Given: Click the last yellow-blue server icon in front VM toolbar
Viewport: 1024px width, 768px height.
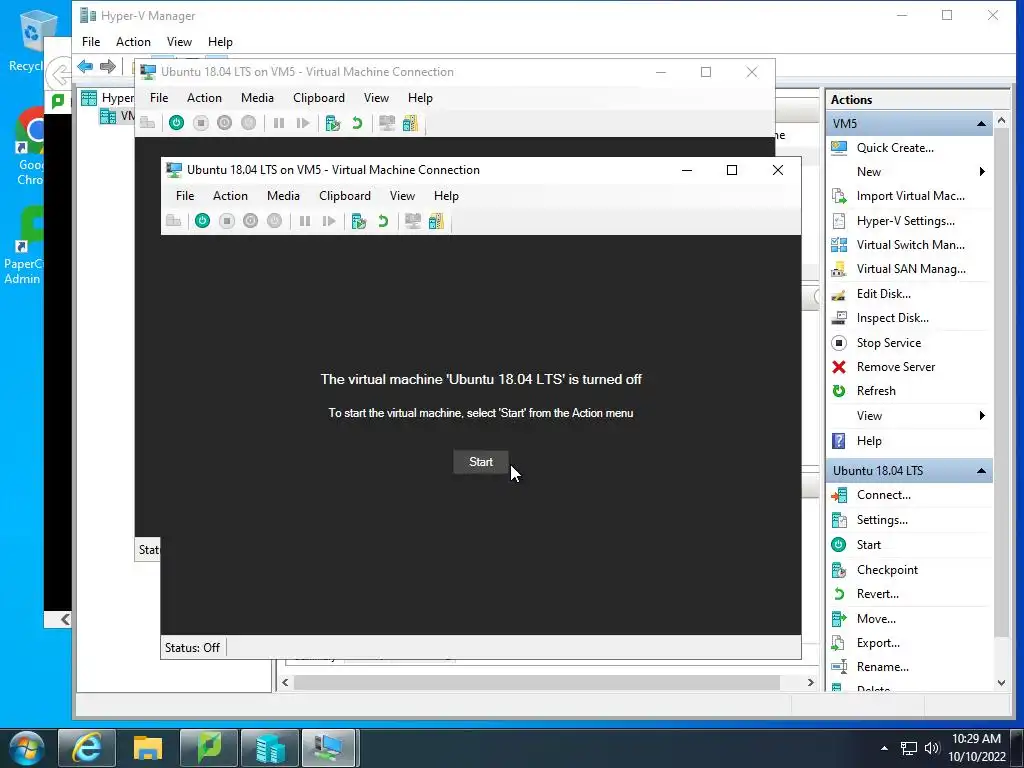Looking at the screenshot, I should point(436,221).
